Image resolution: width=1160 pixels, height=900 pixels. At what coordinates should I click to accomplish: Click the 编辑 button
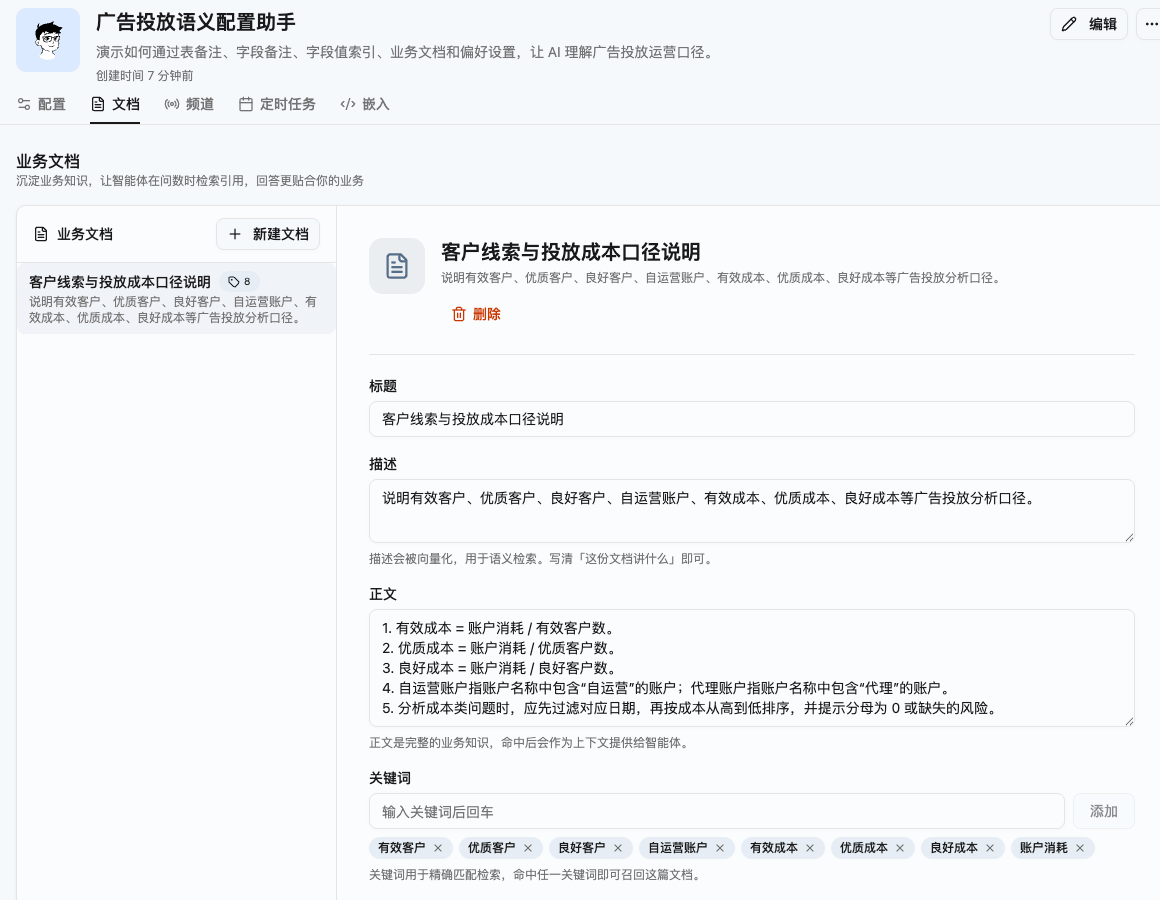[x=1088, y=24]
